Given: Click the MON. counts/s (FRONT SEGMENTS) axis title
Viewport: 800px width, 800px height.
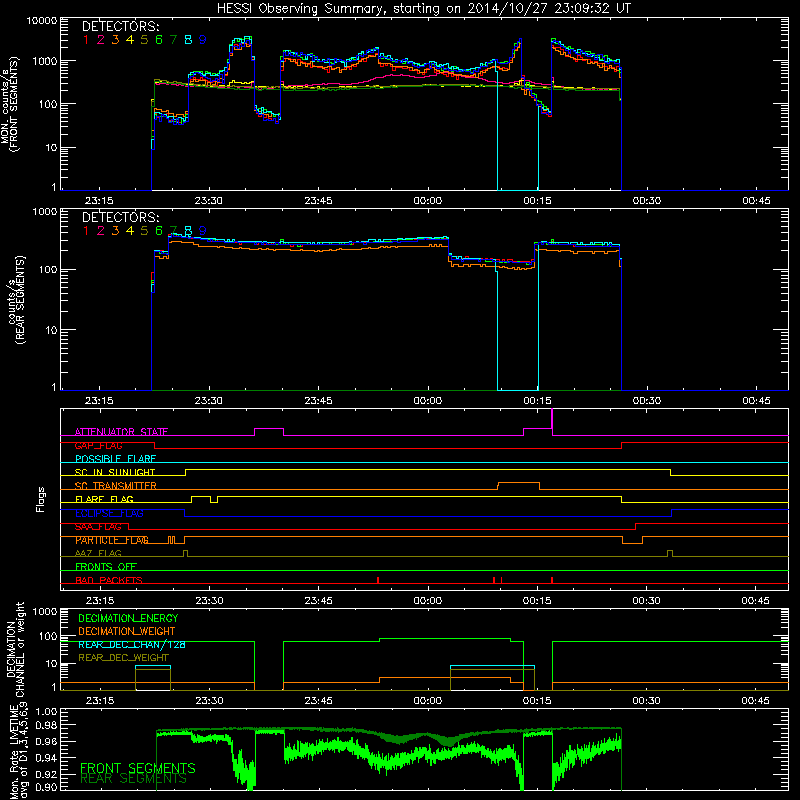Looking at the screenshot, I should [x=9, y=104].
